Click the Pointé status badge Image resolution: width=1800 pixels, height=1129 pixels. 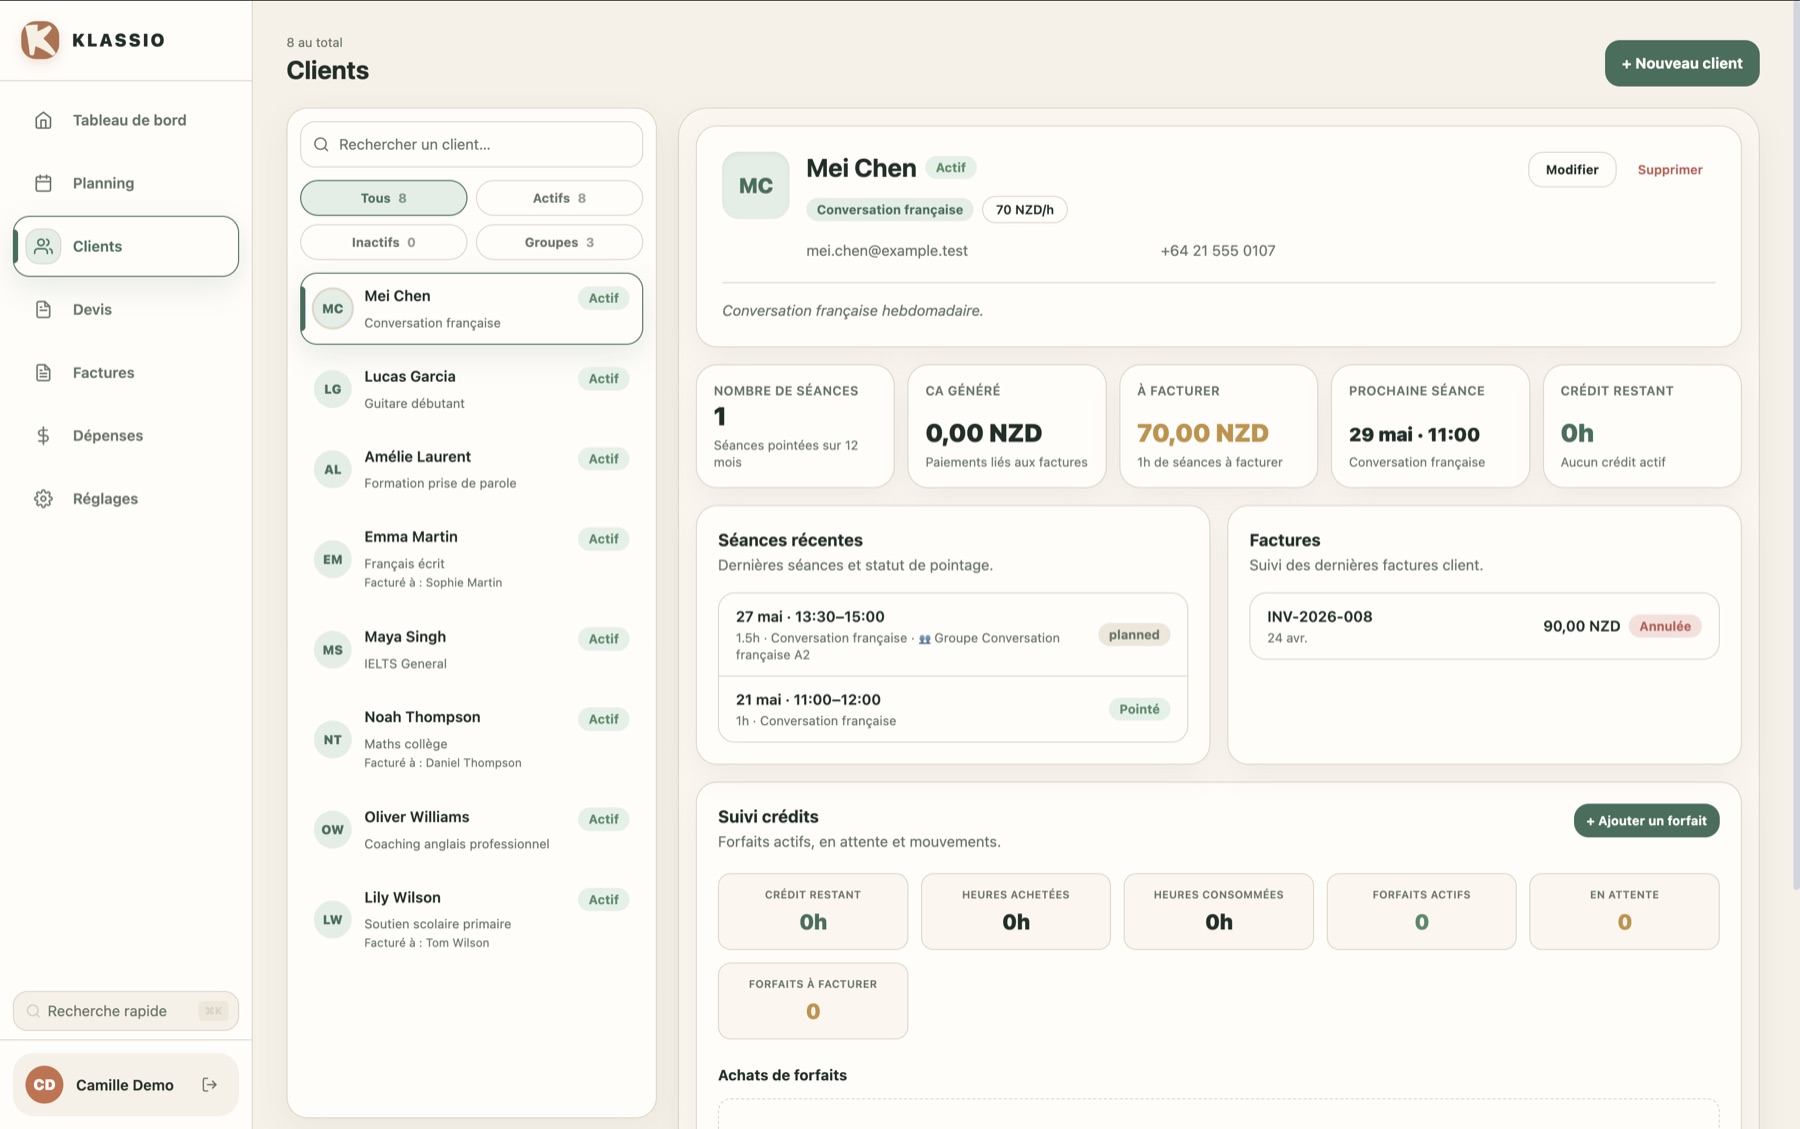click(x=1139, y=709)
